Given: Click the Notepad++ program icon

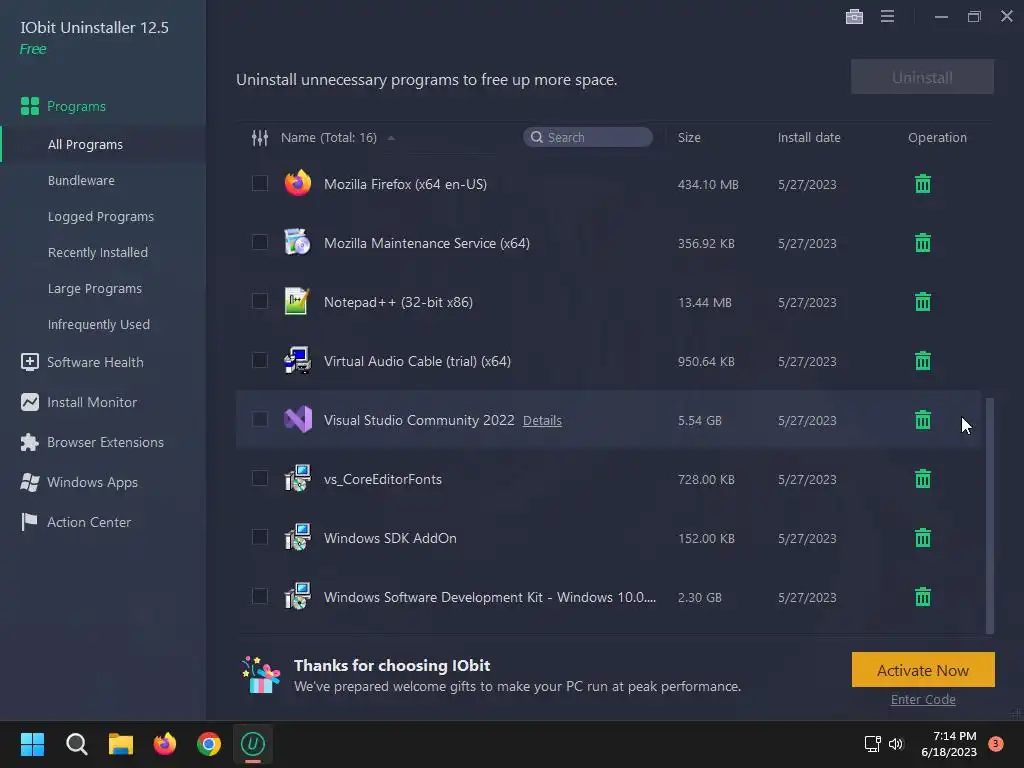Looking at the screenshot, I should click(x=297, y=301).
